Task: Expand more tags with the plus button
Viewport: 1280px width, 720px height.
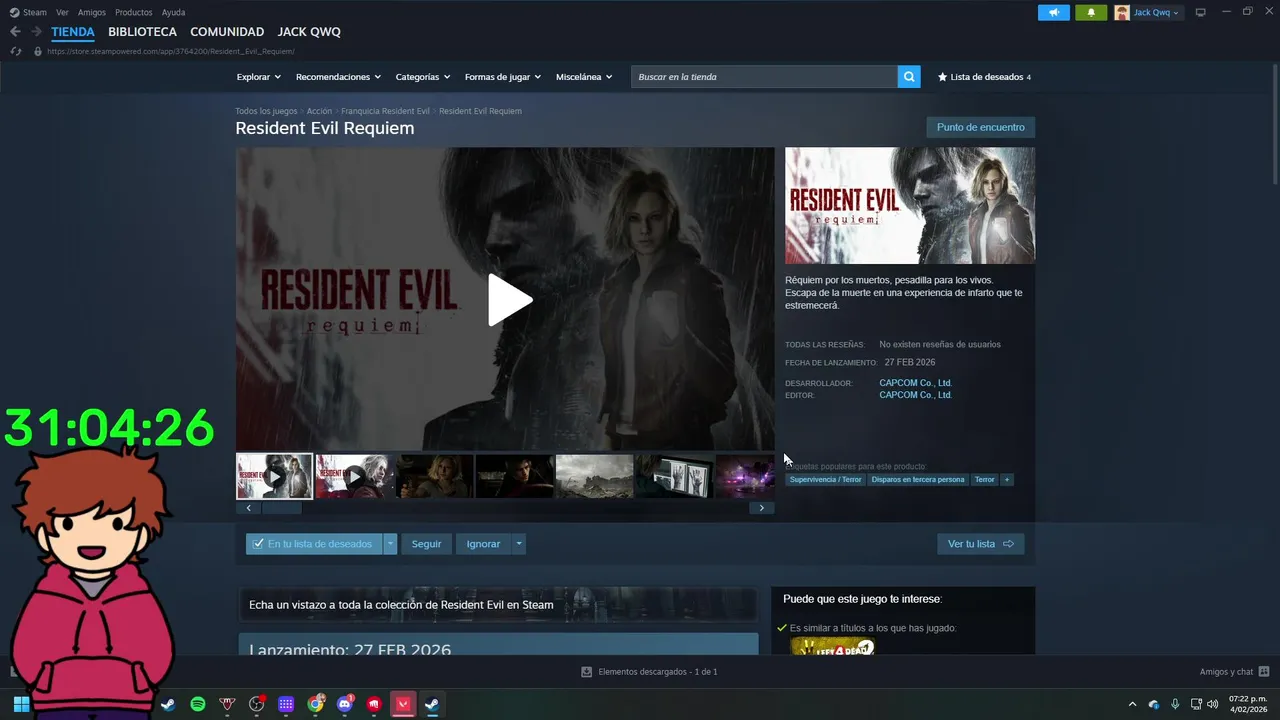Action: tap(1007, 480)
